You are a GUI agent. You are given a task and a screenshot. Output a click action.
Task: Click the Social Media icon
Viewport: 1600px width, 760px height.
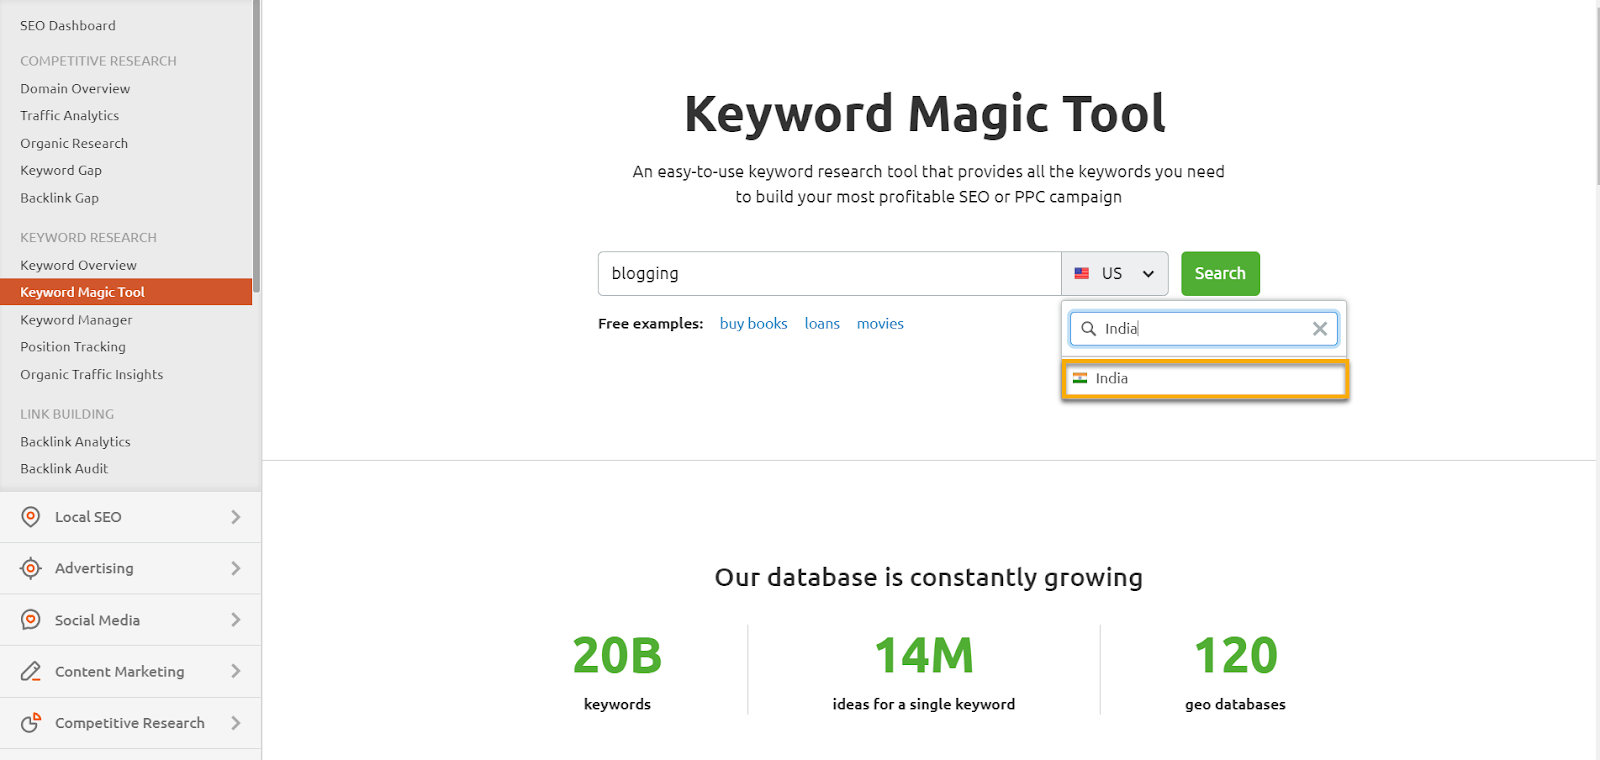[x=31, y=620]
